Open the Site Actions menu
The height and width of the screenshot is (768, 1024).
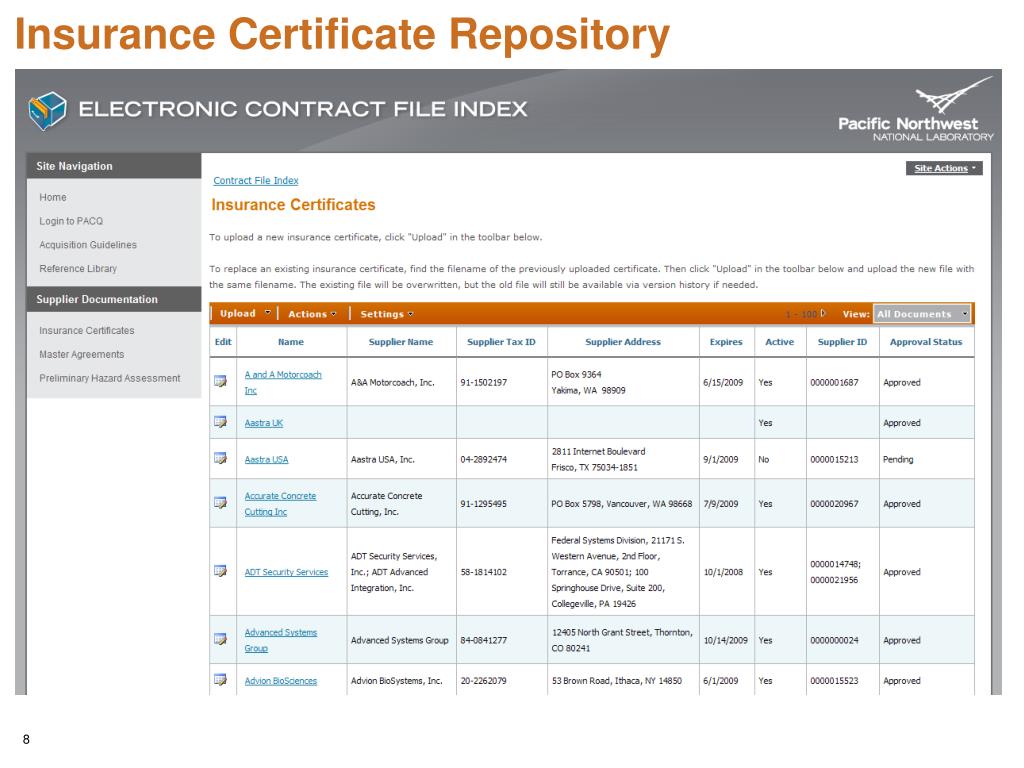pyautogui.click(x=944, y=168)
